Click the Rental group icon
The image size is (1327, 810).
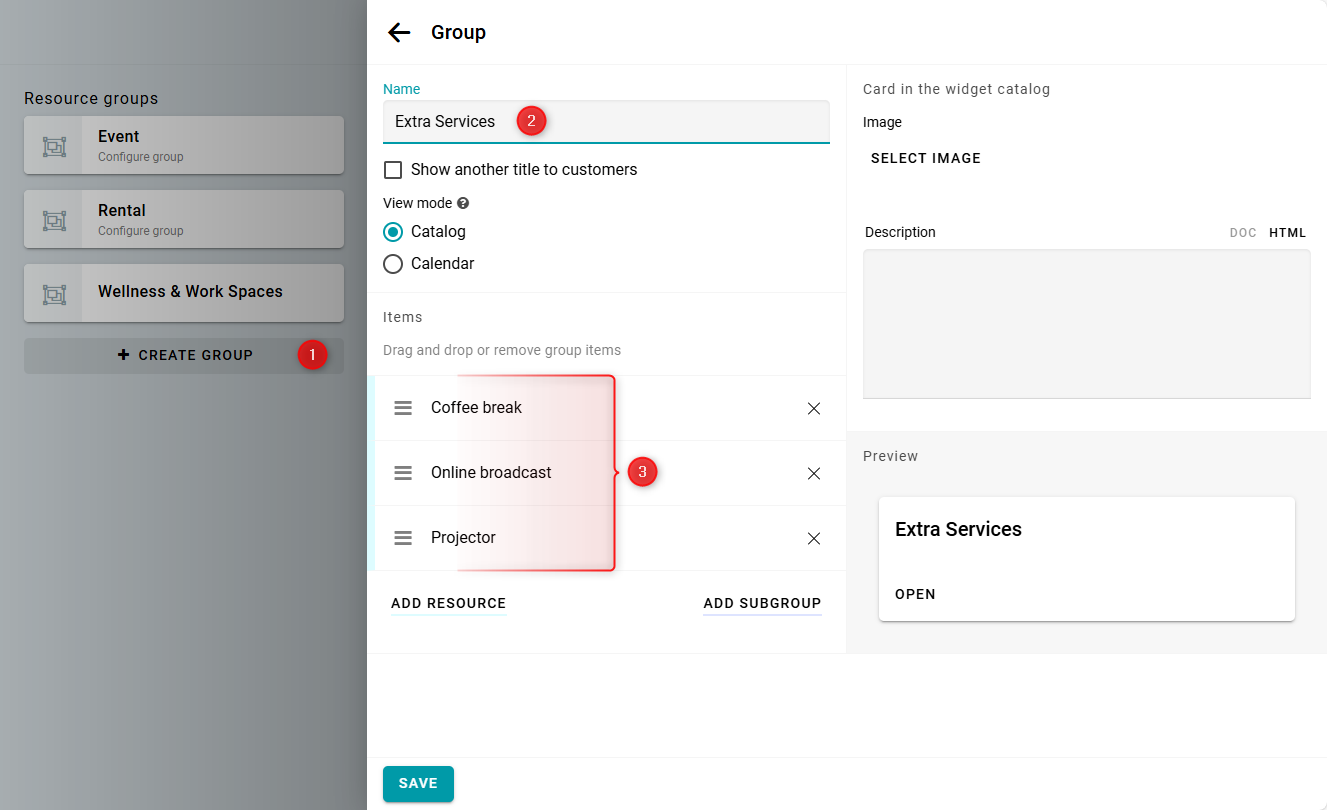click(54, 220)
